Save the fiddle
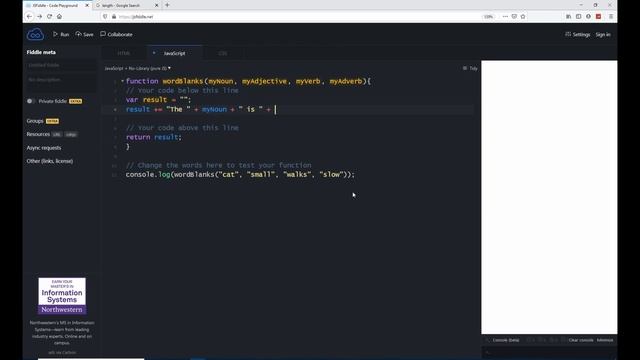The height and width of the screenshot is (360, 640). point(84,34)
